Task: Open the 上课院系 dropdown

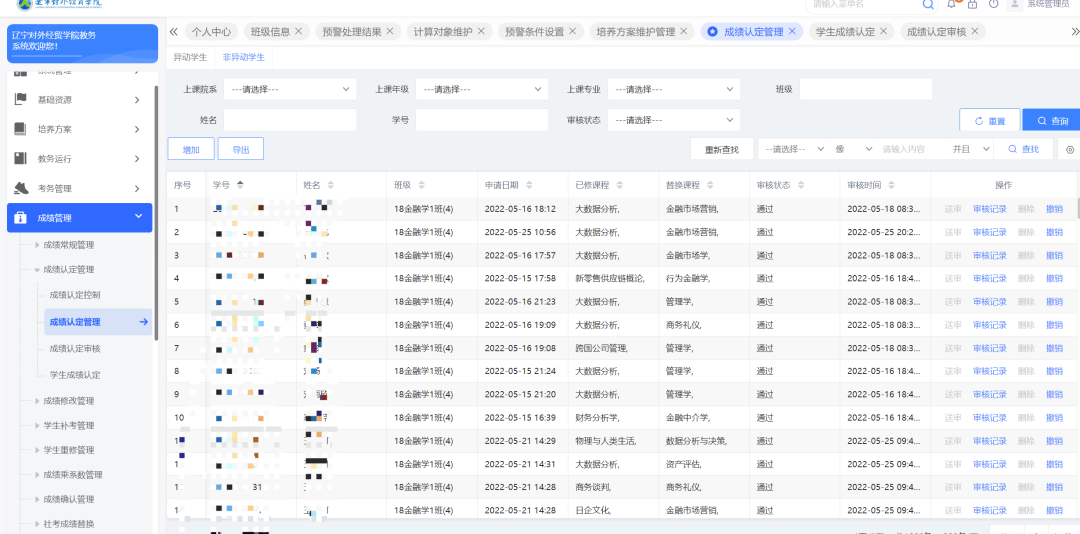Action: click(x=290, y=89)
